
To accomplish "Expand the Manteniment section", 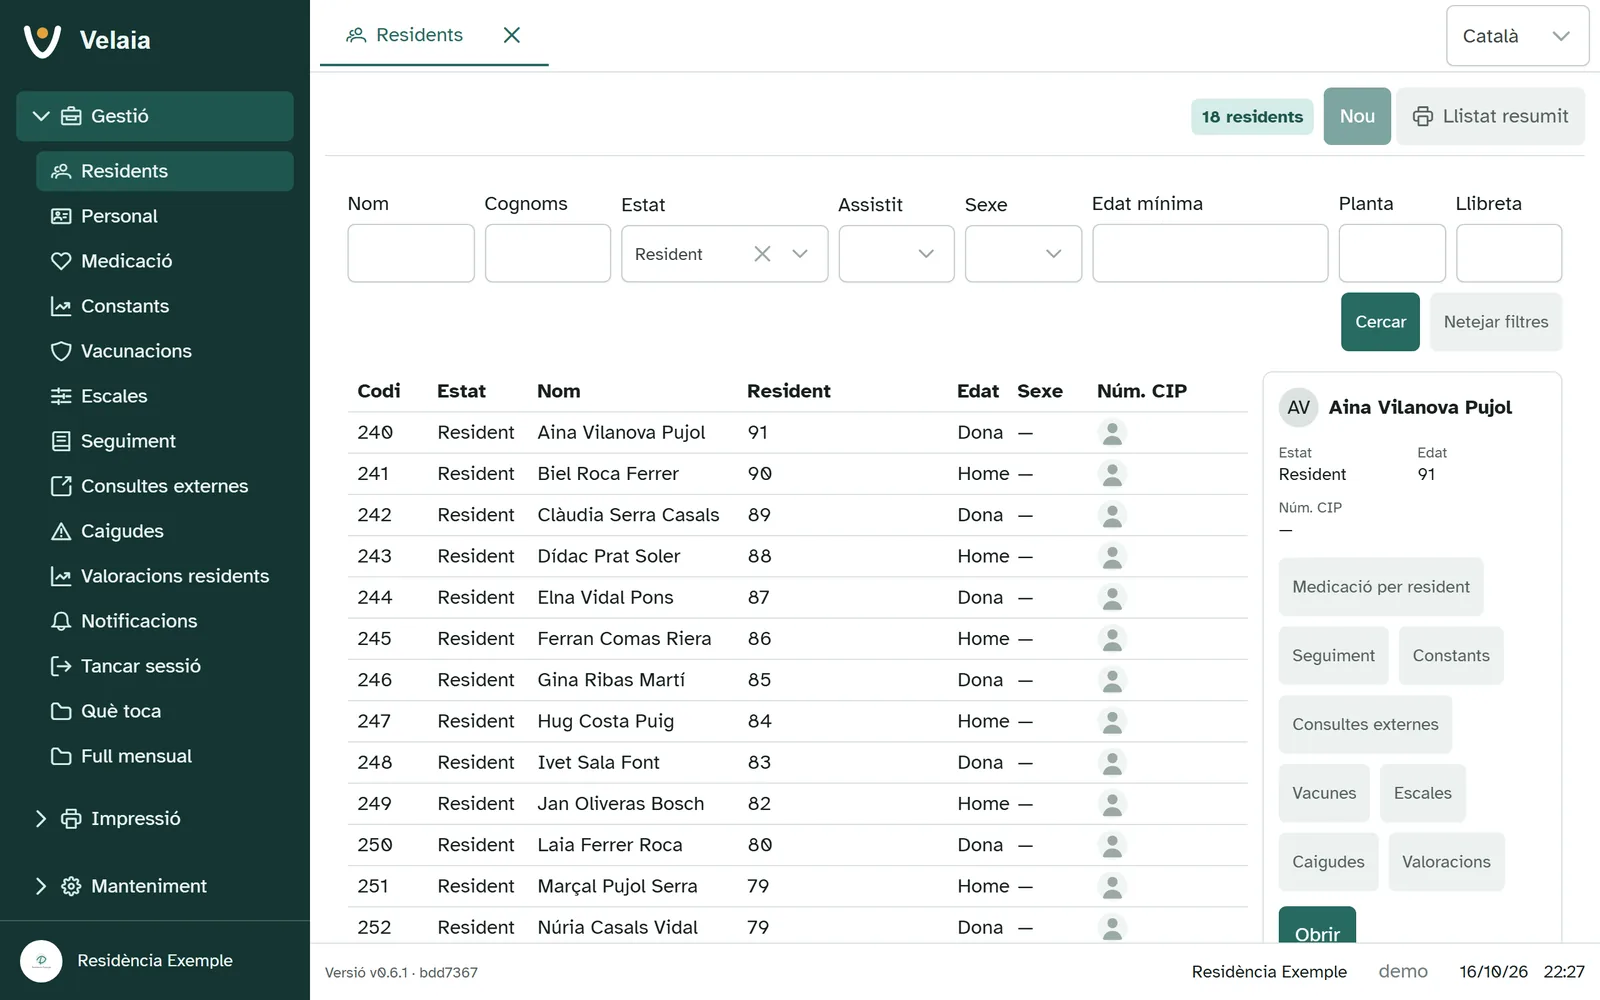I will (41, 886).
